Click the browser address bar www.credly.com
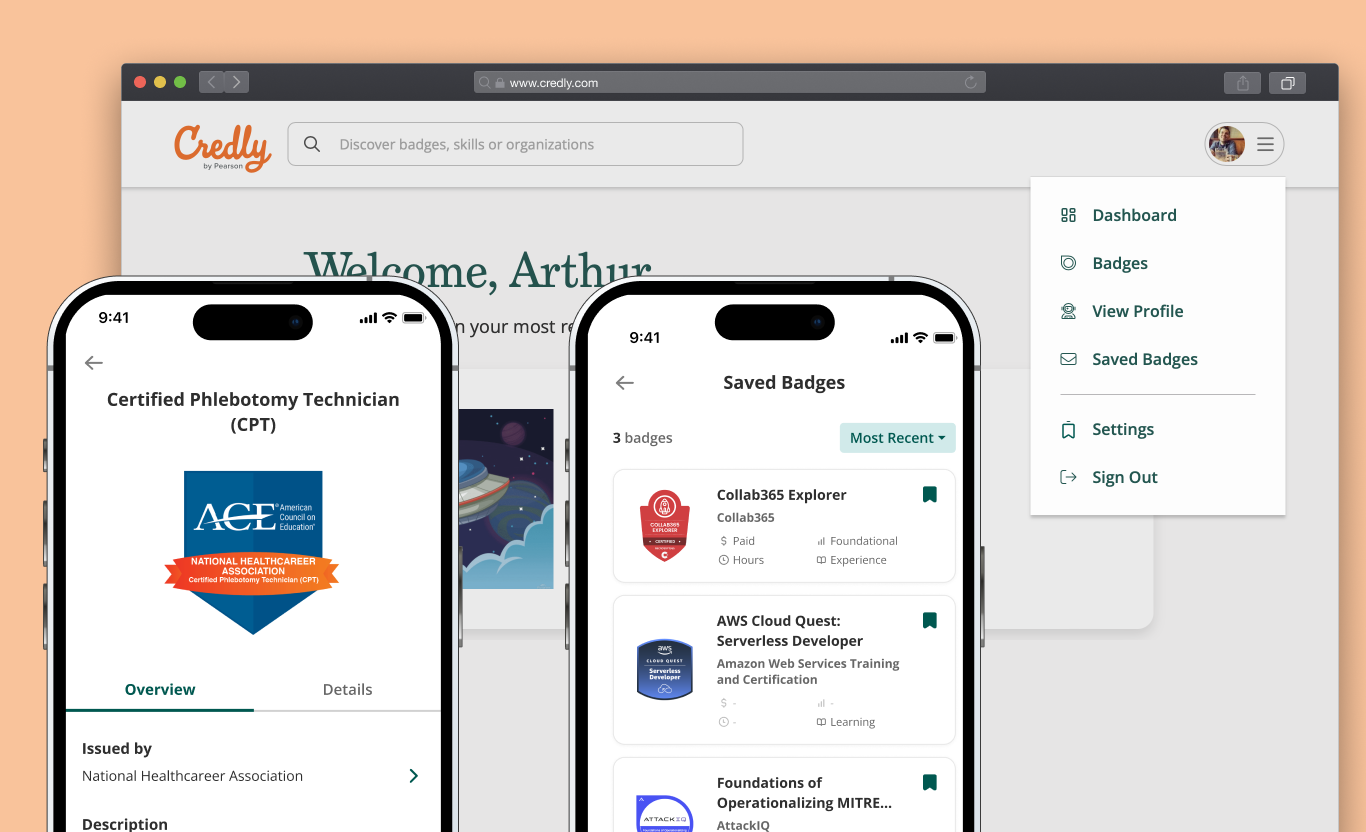The width and height of the screenshot is (1366, 832). [730, 83]
